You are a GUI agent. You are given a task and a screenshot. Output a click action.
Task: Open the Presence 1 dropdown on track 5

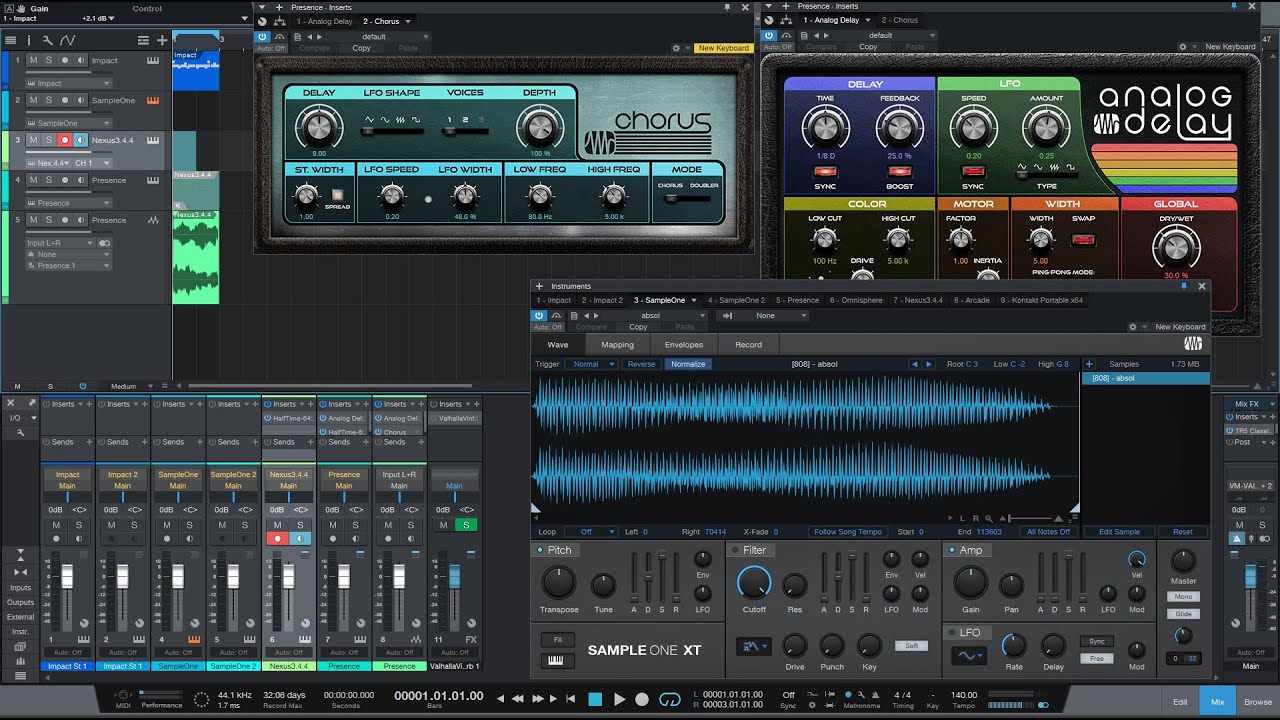(x=69, y=266)
